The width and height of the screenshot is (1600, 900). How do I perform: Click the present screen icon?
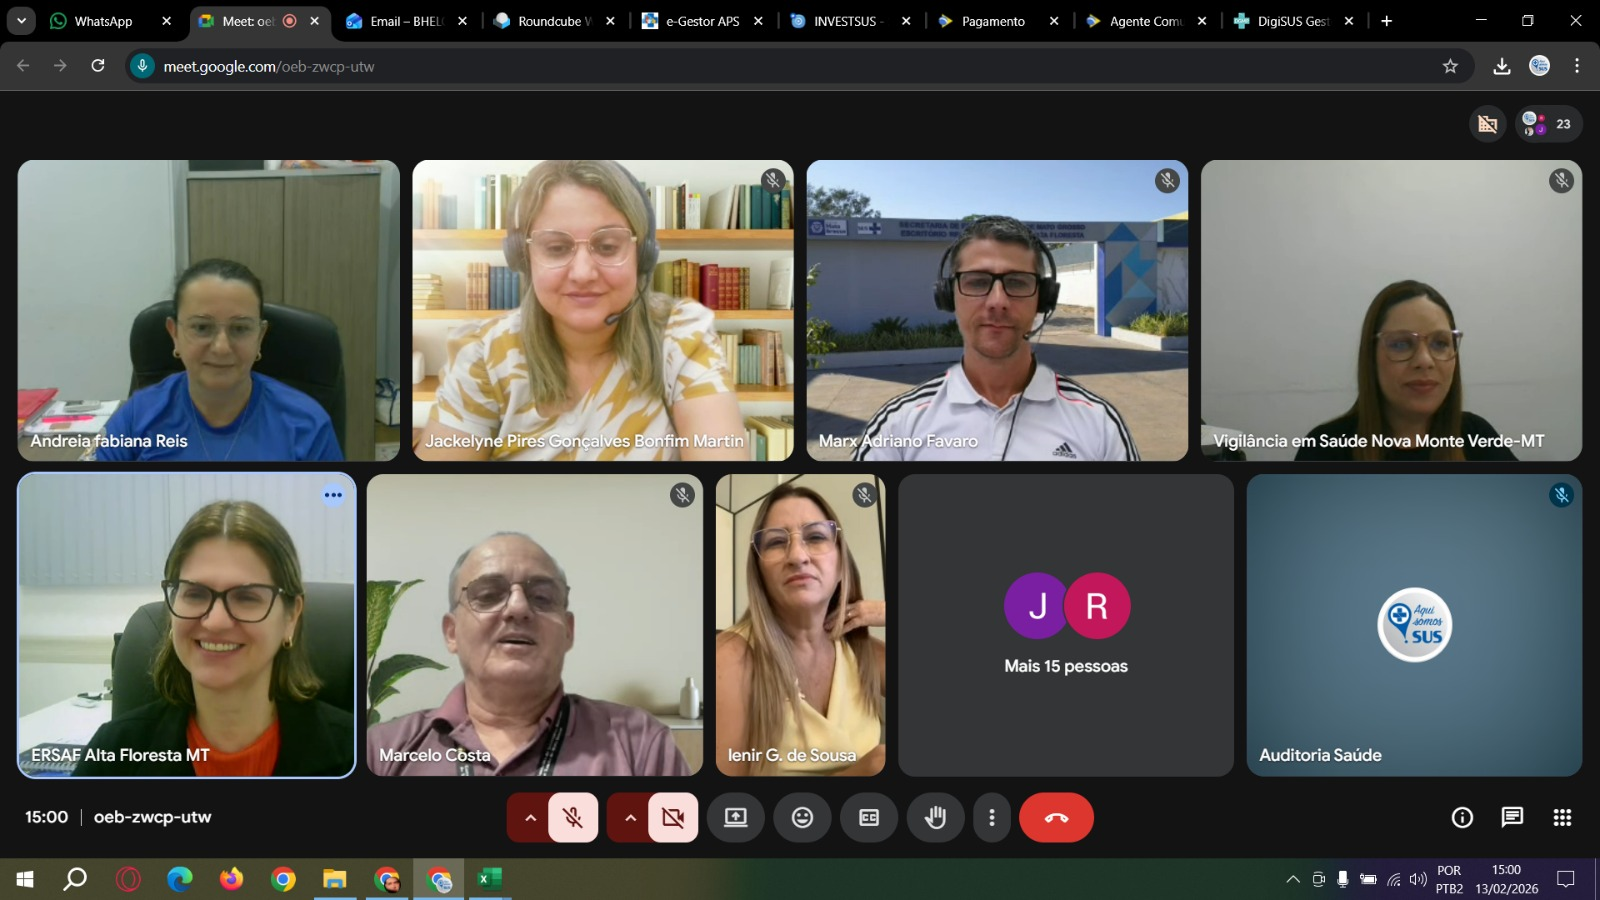pyautogui.click(x=736, y=818)
